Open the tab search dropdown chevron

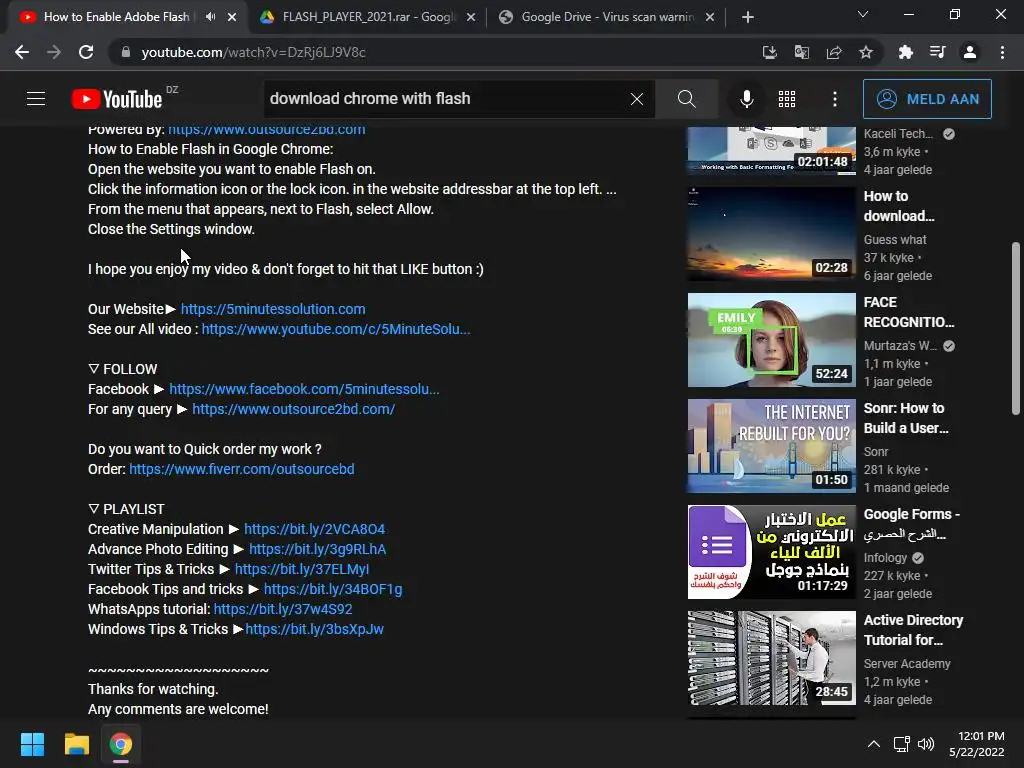pyautogui.click(x=863, y=14)
